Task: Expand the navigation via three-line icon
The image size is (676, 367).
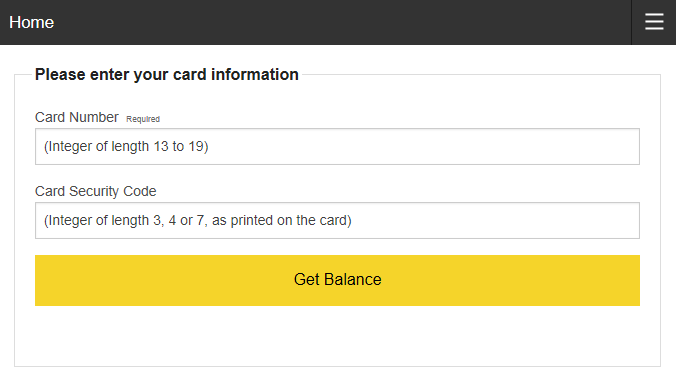Action: [x=654, y=22]
